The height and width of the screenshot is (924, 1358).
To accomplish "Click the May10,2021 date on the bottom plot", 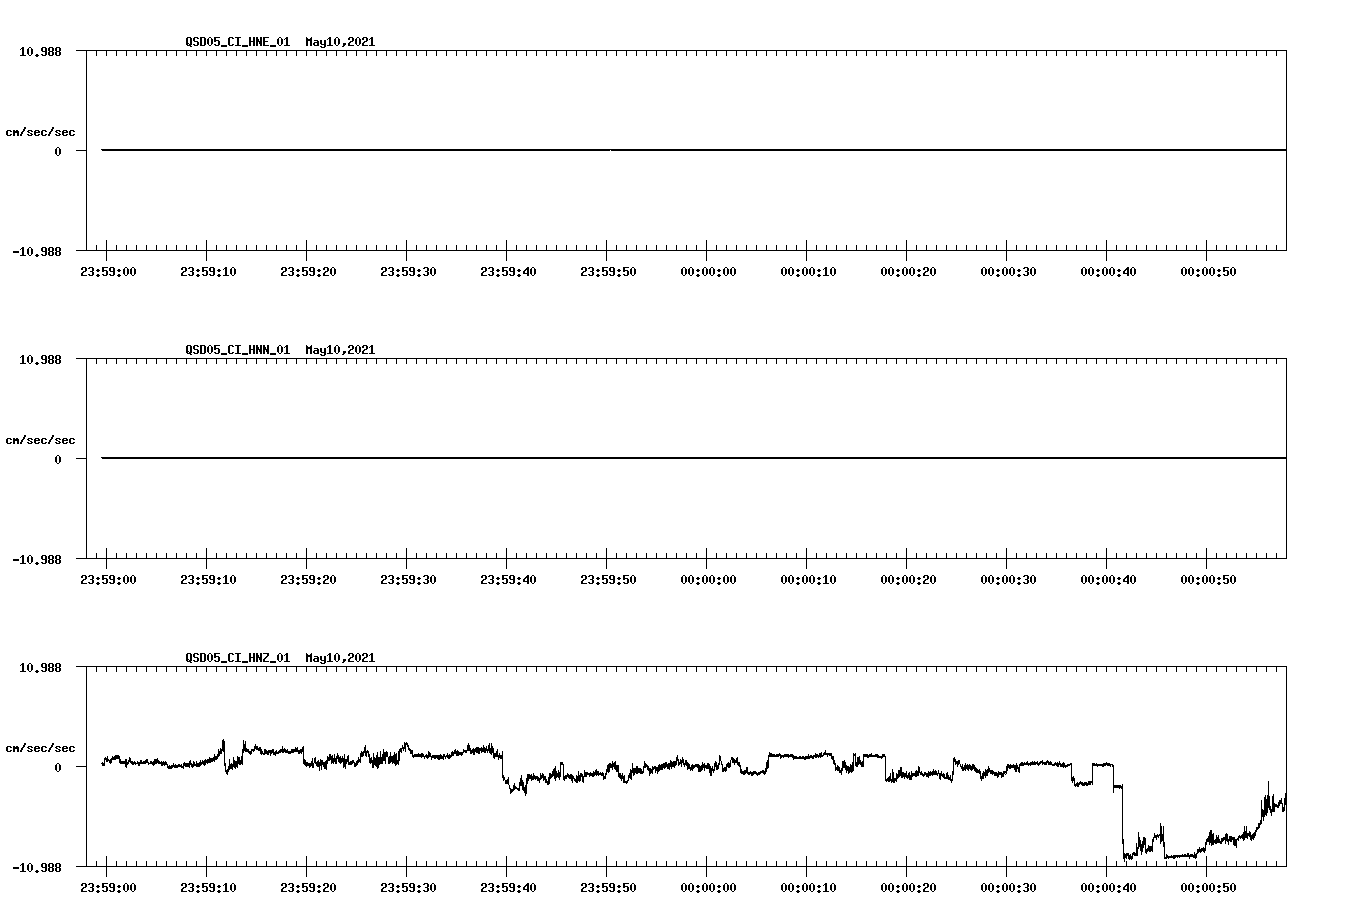I will (x=341, y=658).
